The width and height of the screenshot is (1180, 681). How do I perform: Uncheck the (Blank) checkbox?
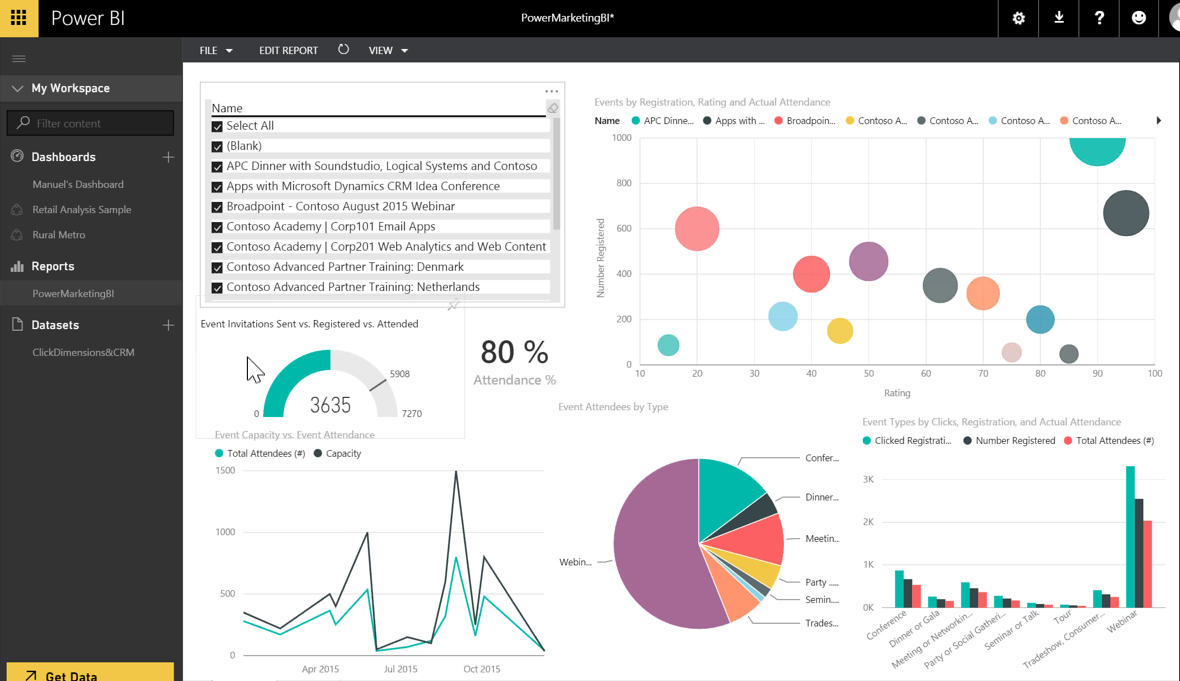[217, 147]
